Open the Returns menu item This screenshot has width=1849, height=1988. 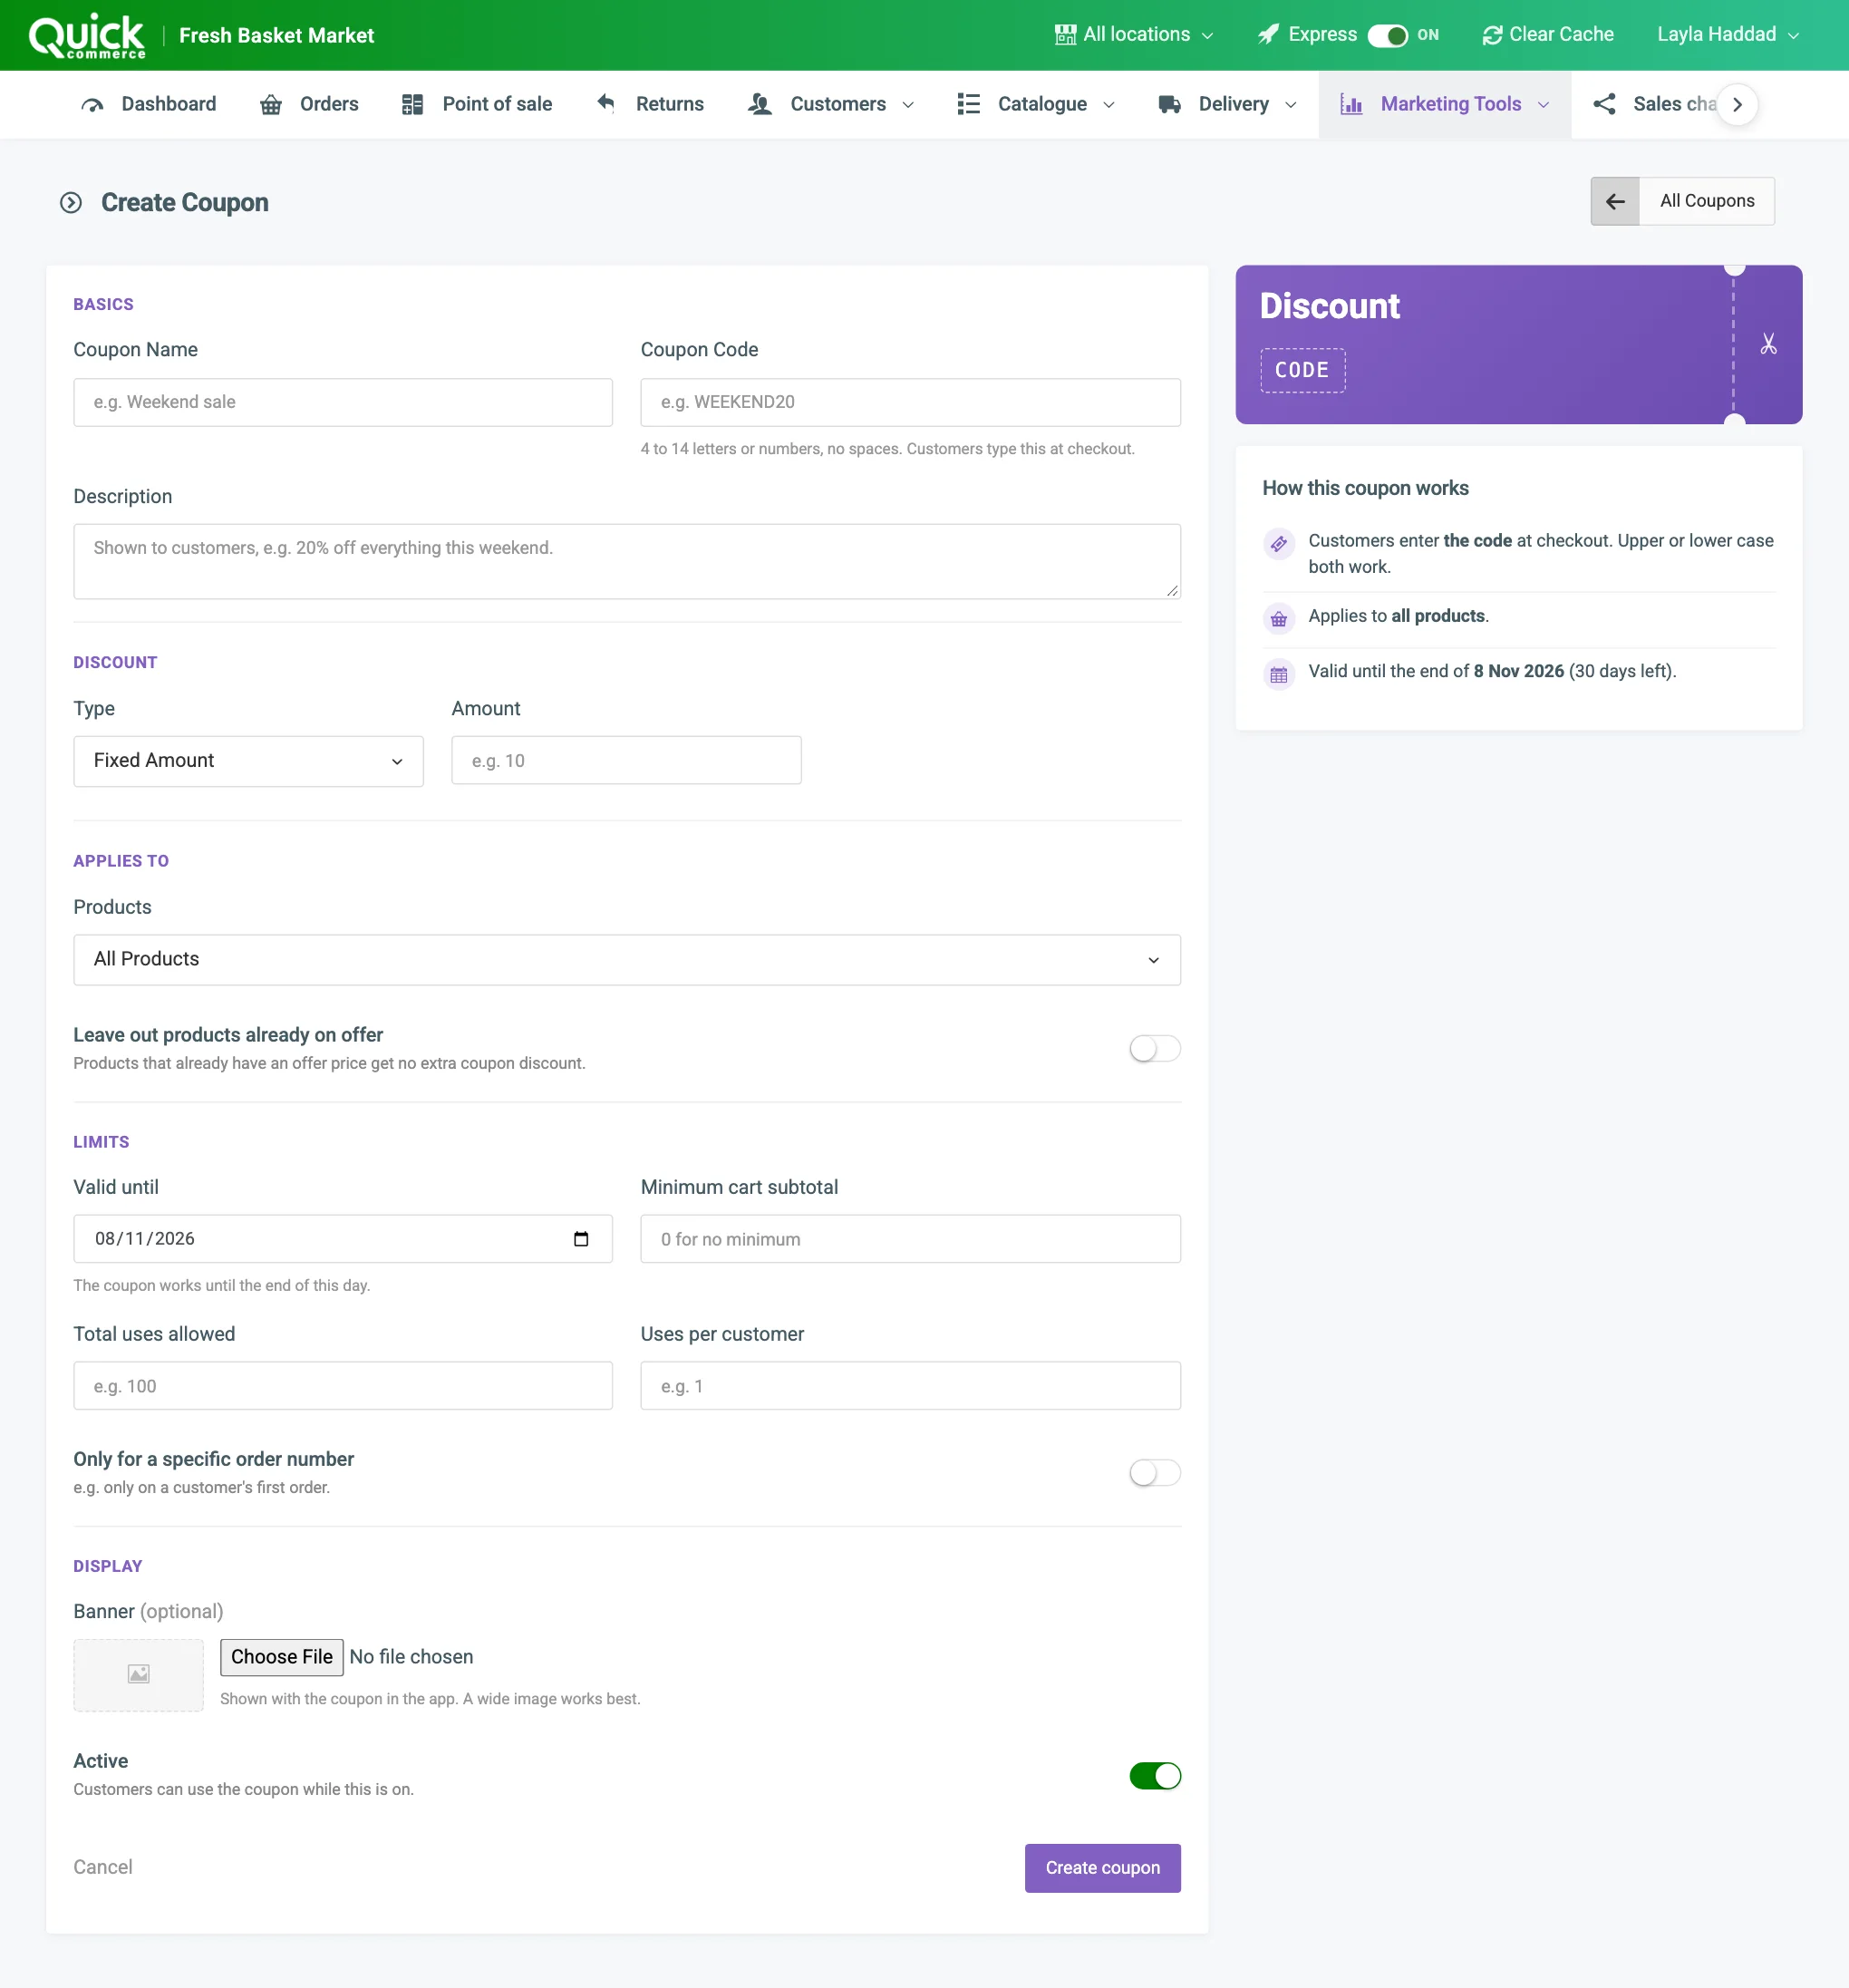[x=650, y=104]
